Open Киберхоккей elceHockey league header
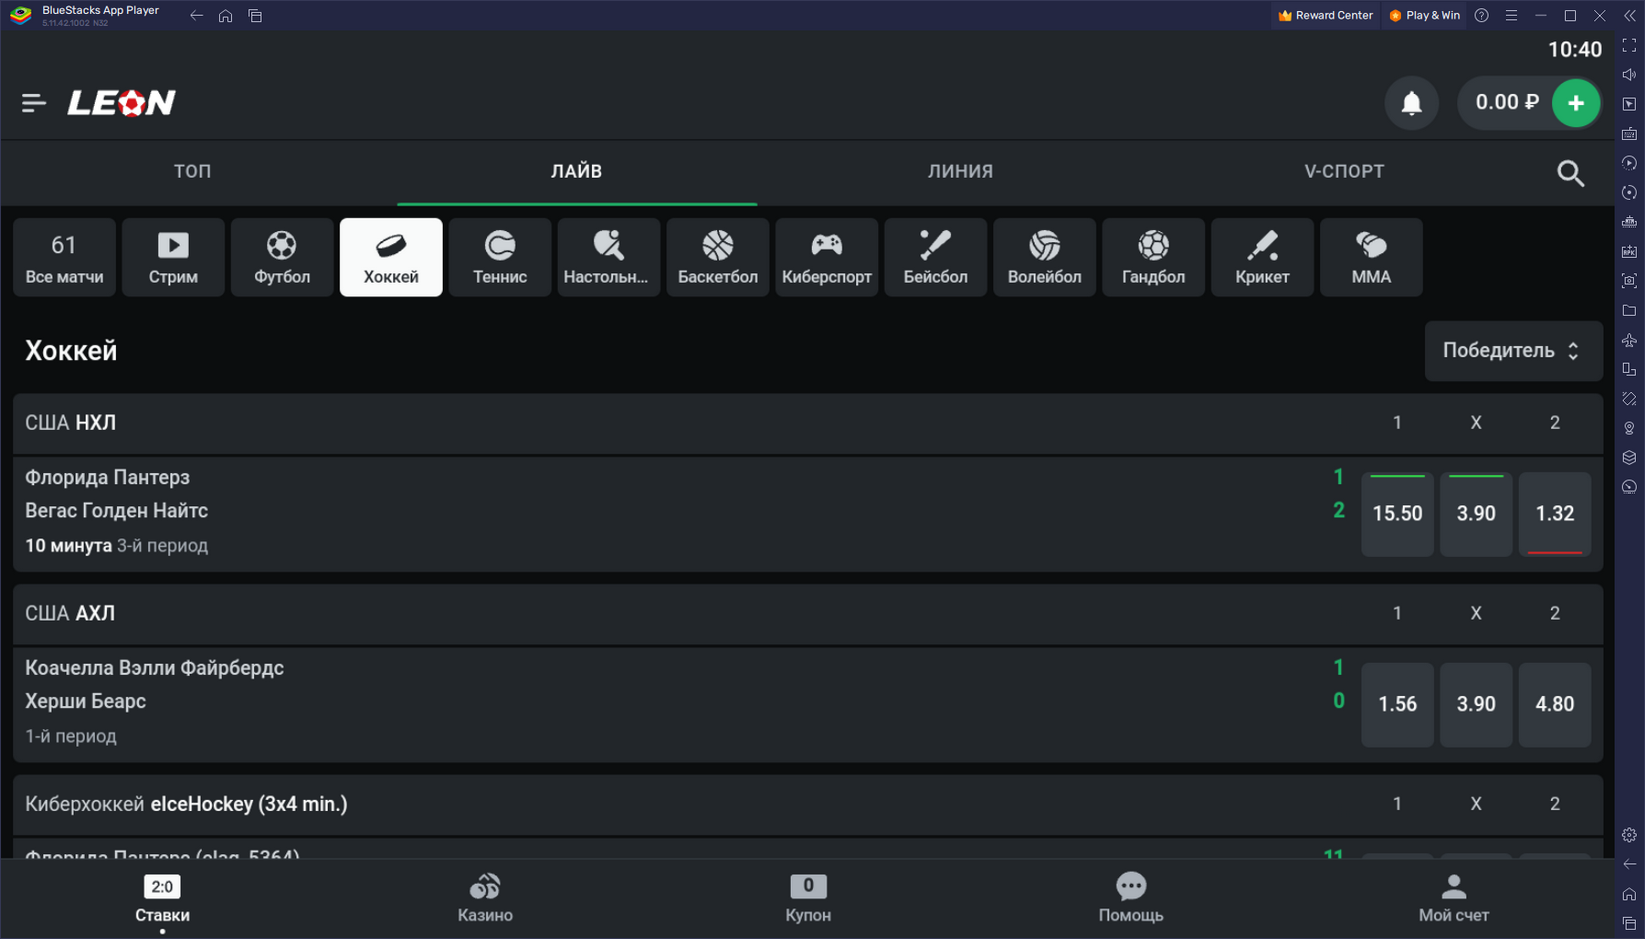Image resolution: width=1645 pixels, height=939 pixels. coord(808,804)
